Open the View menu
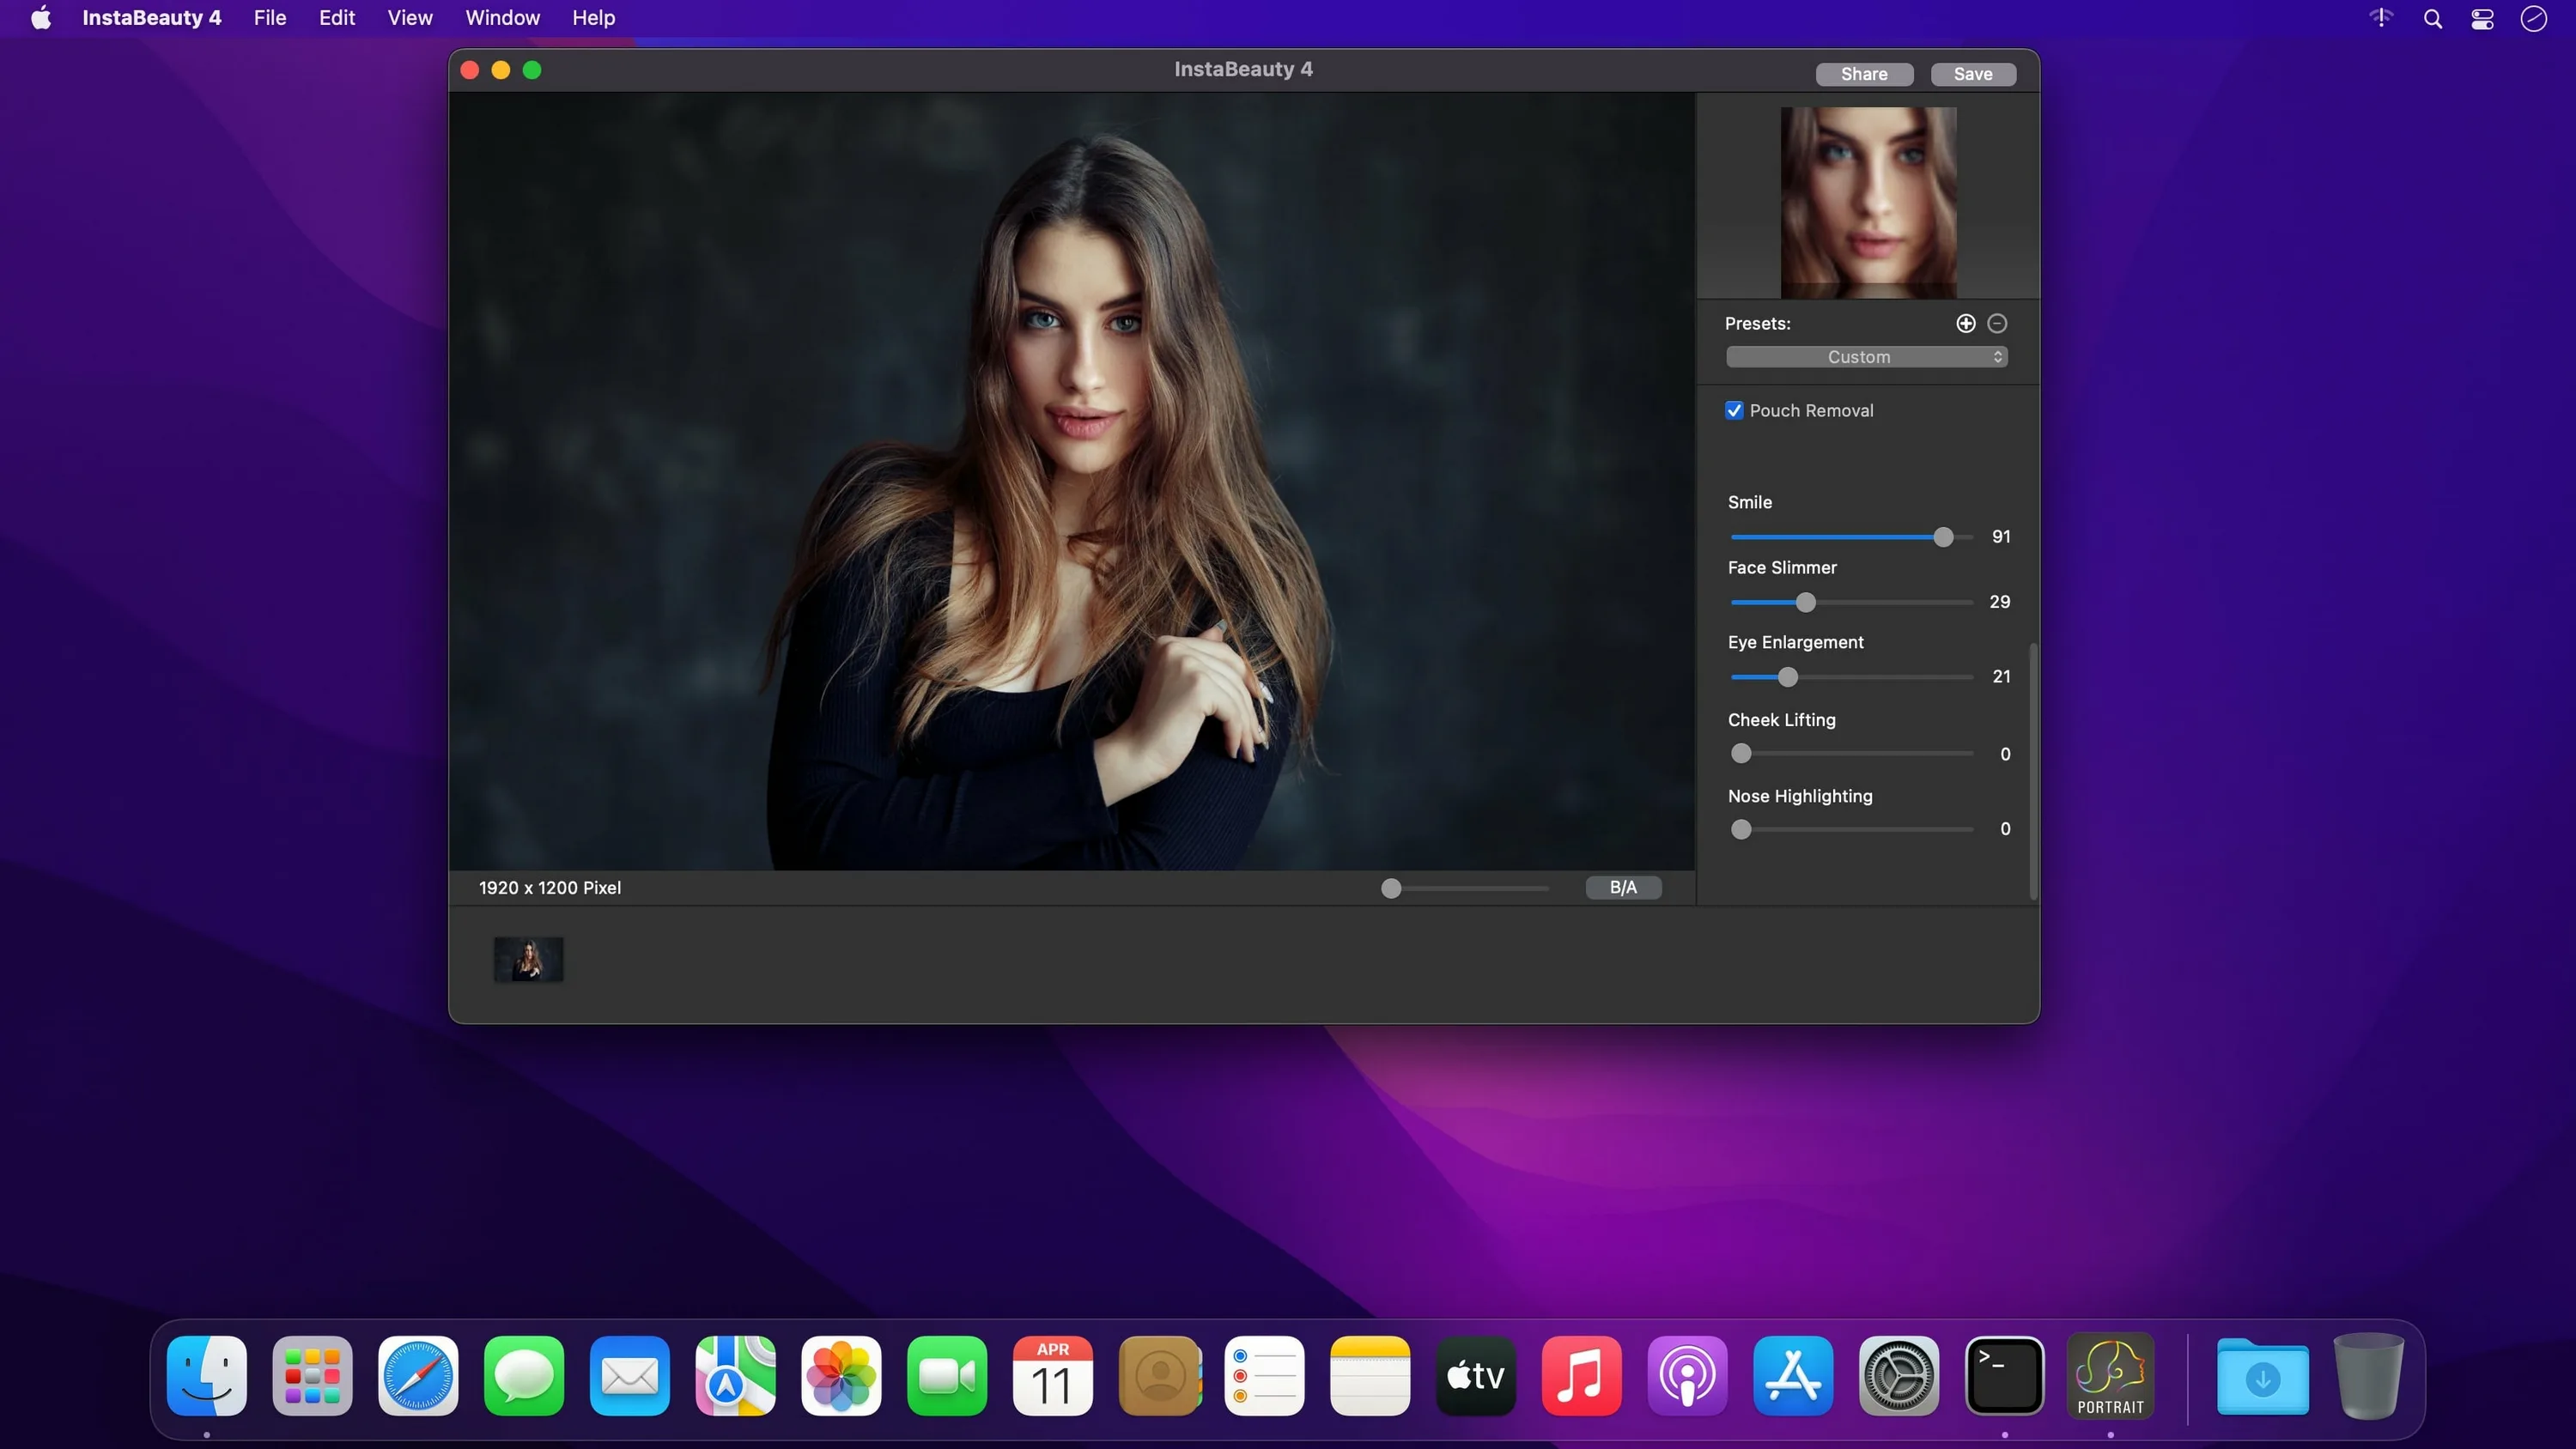 [410, 18]
